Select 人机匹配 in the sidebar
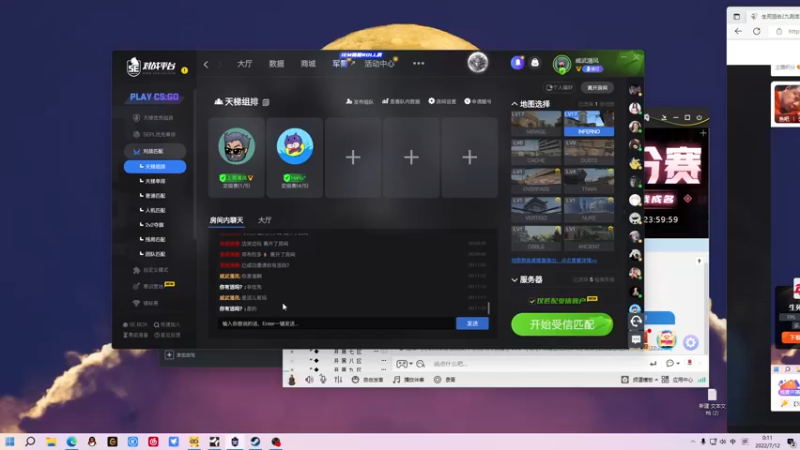This screenshot has width=800, height=450. click(x=153, y=210)
